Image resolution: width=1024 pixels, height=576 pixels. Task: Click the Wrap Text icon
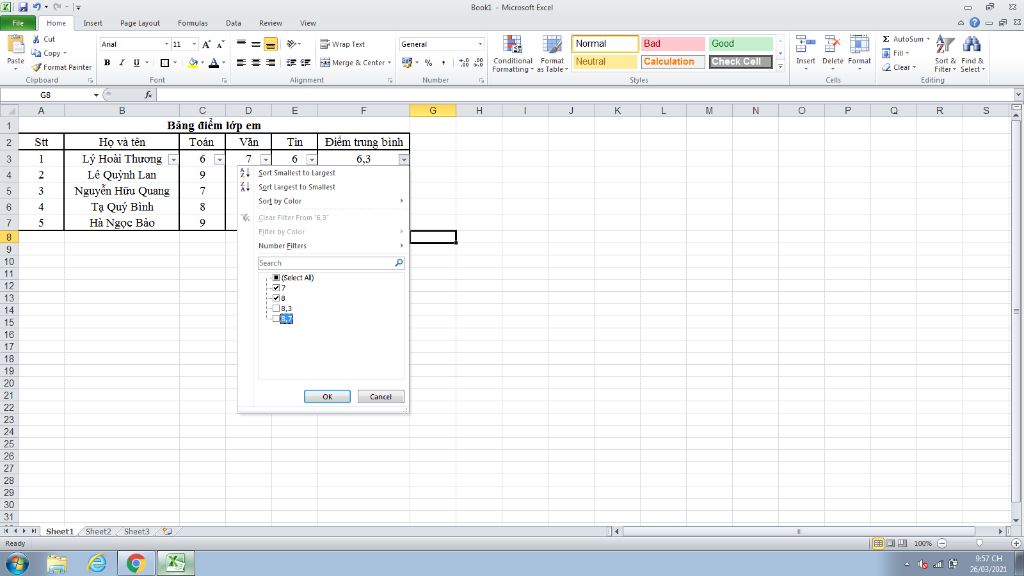[325, 44]
